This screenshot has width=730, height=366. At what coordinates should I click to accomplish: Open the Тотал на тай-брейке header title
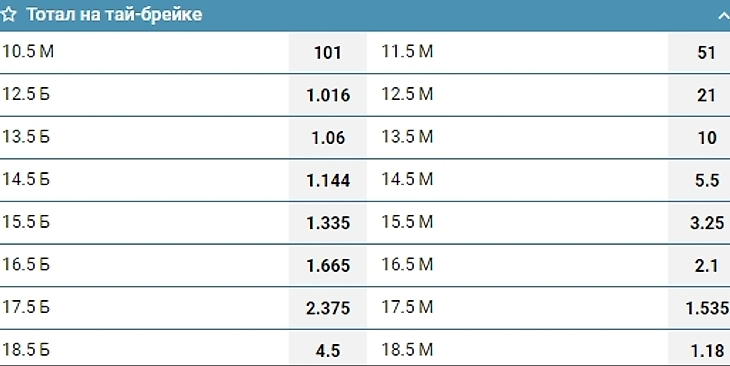[114, 14]
